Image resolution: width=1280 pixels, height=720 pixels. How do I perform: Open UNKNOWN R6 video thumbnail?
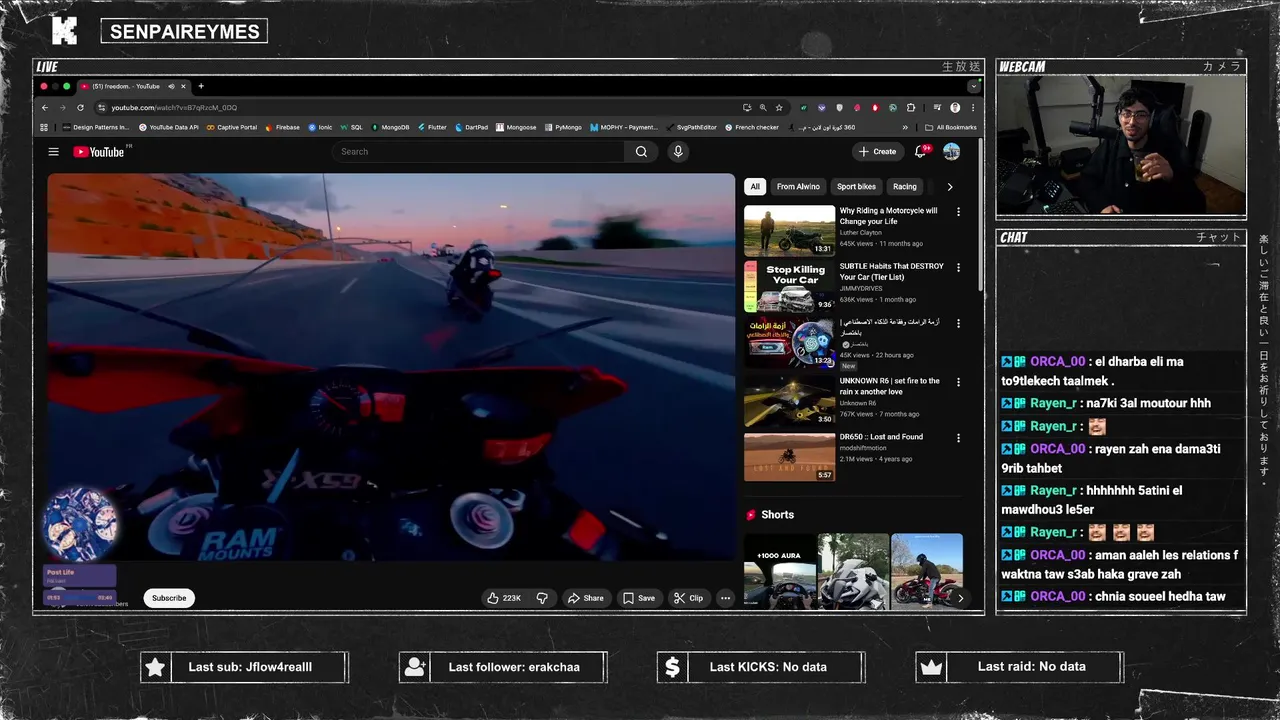pos(789,401)
